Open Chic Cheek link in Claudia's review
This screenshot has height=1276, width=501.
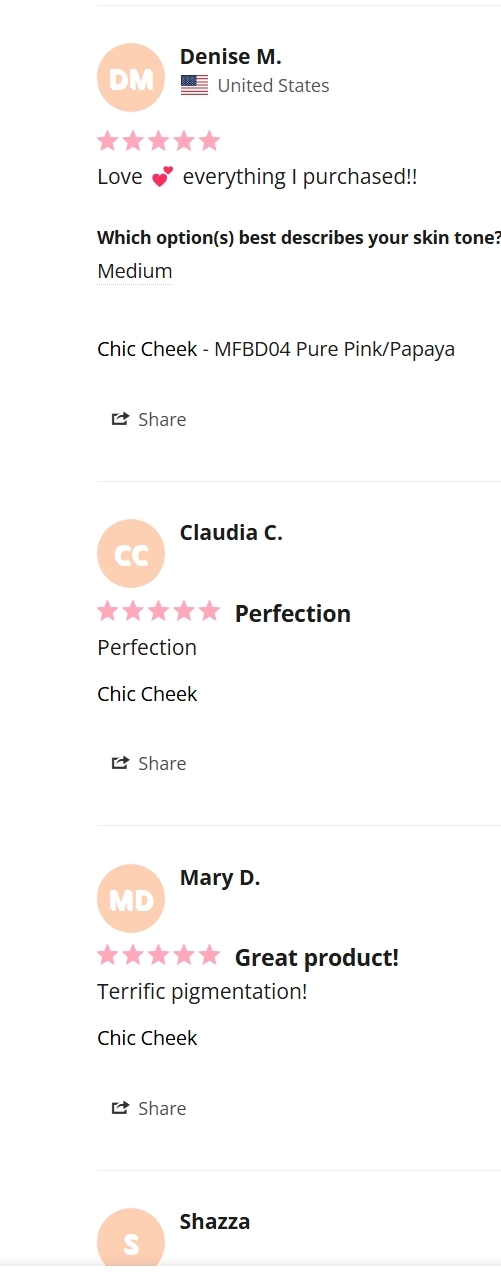pos(147,694)
